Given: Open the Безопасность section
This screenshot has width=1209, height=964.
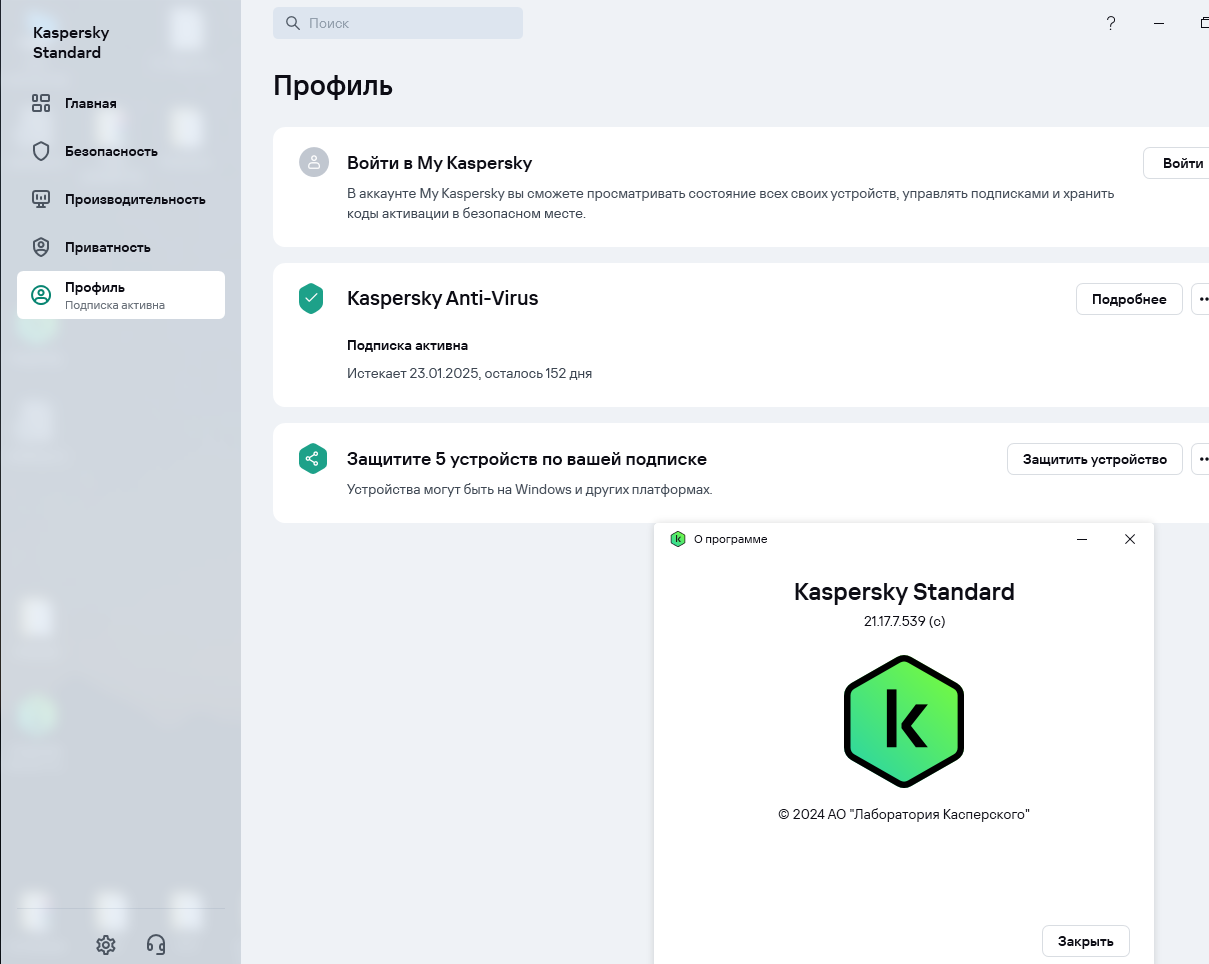Looking at the screenshot, I should coord(121,151).
